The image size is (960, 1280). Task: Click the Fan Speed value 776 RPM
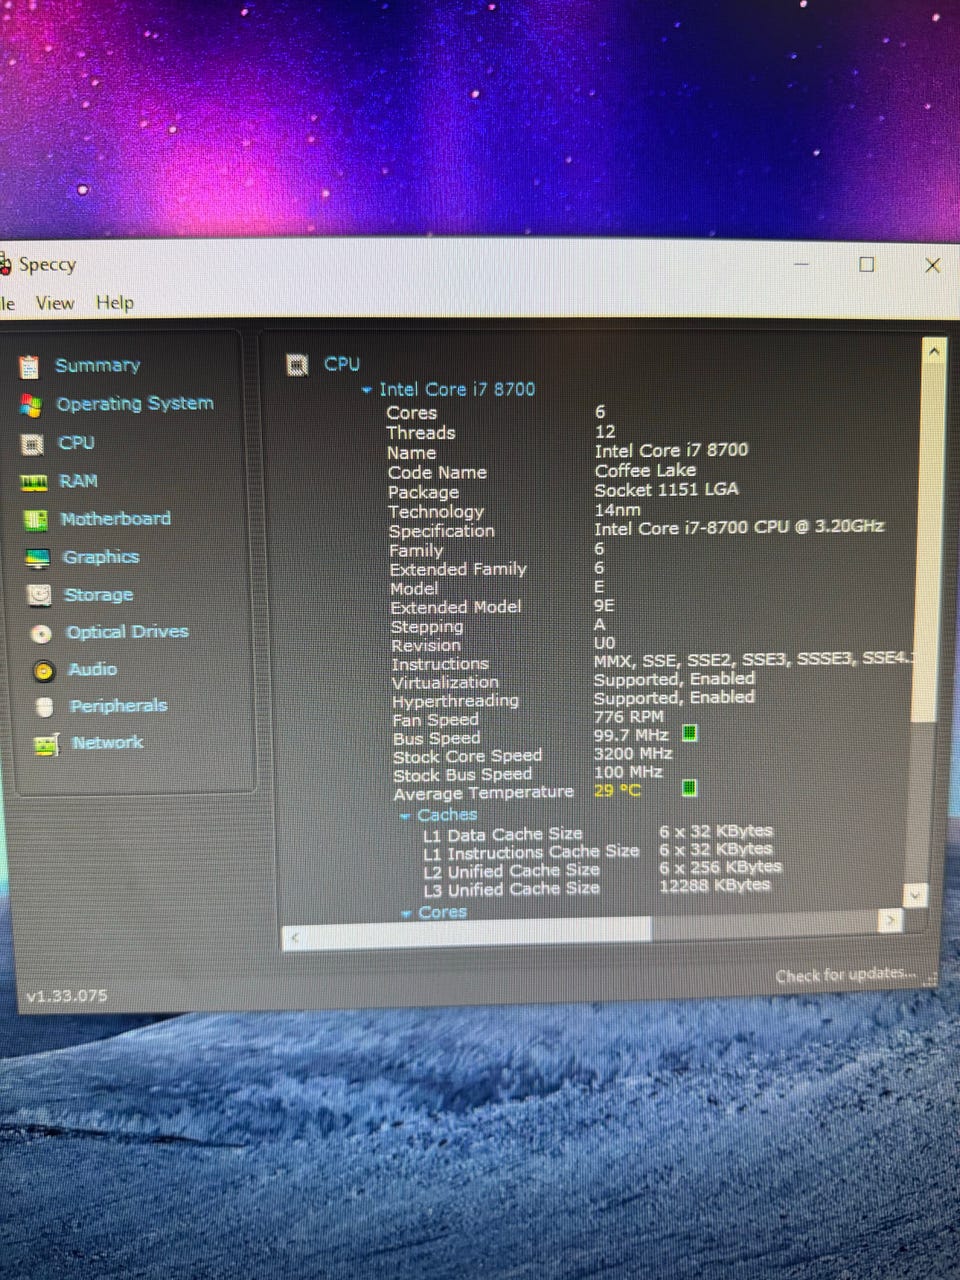[628, 716]
